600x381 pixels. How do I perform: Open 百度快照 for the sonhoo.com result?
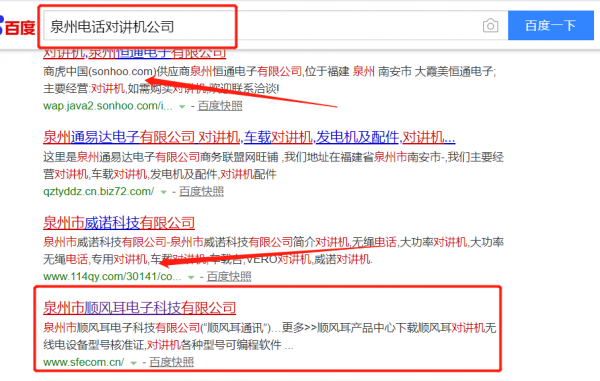[220, 106]
